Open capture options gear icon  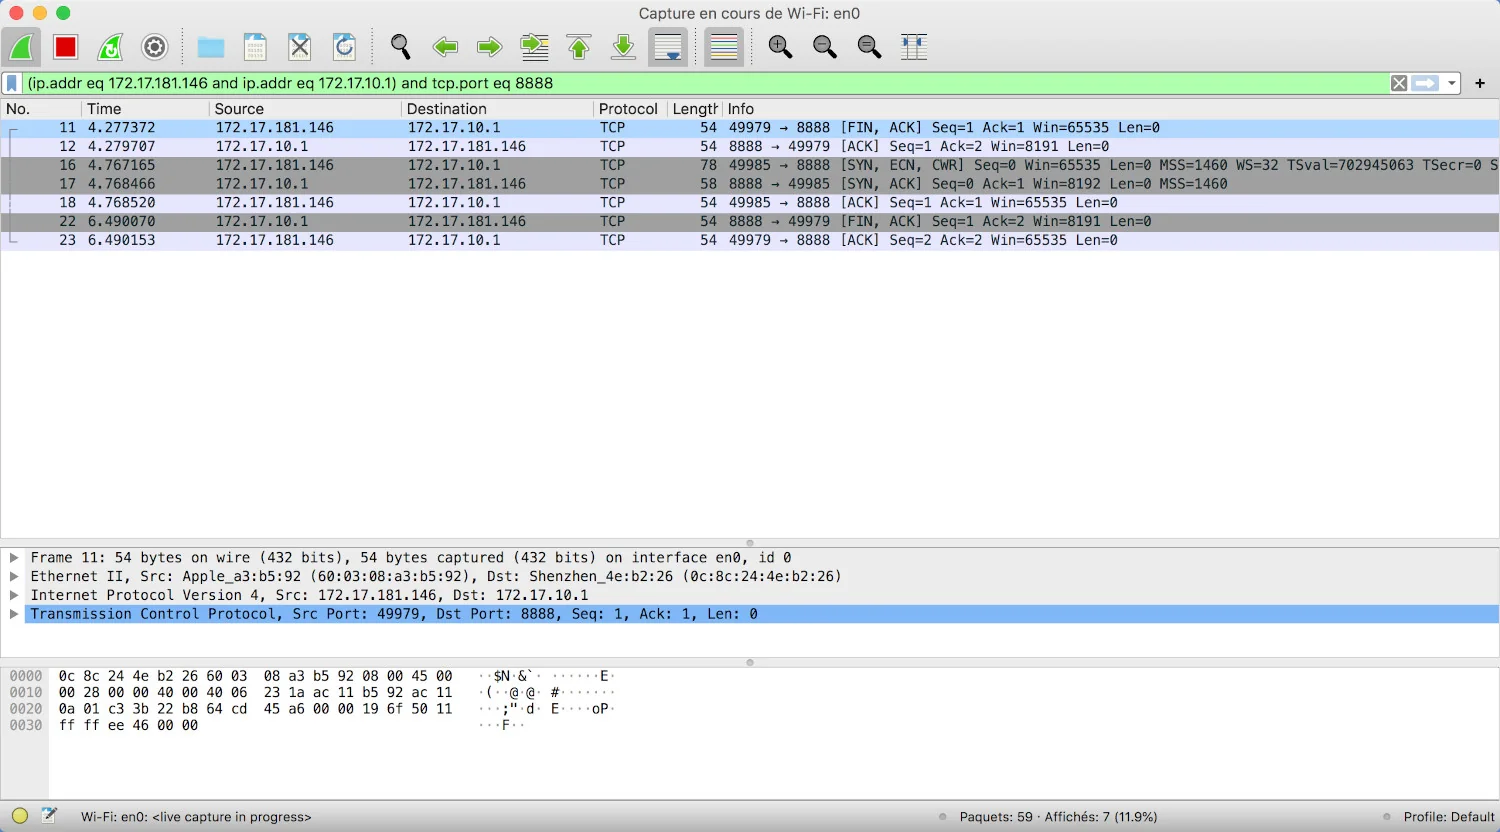point(154,47)
